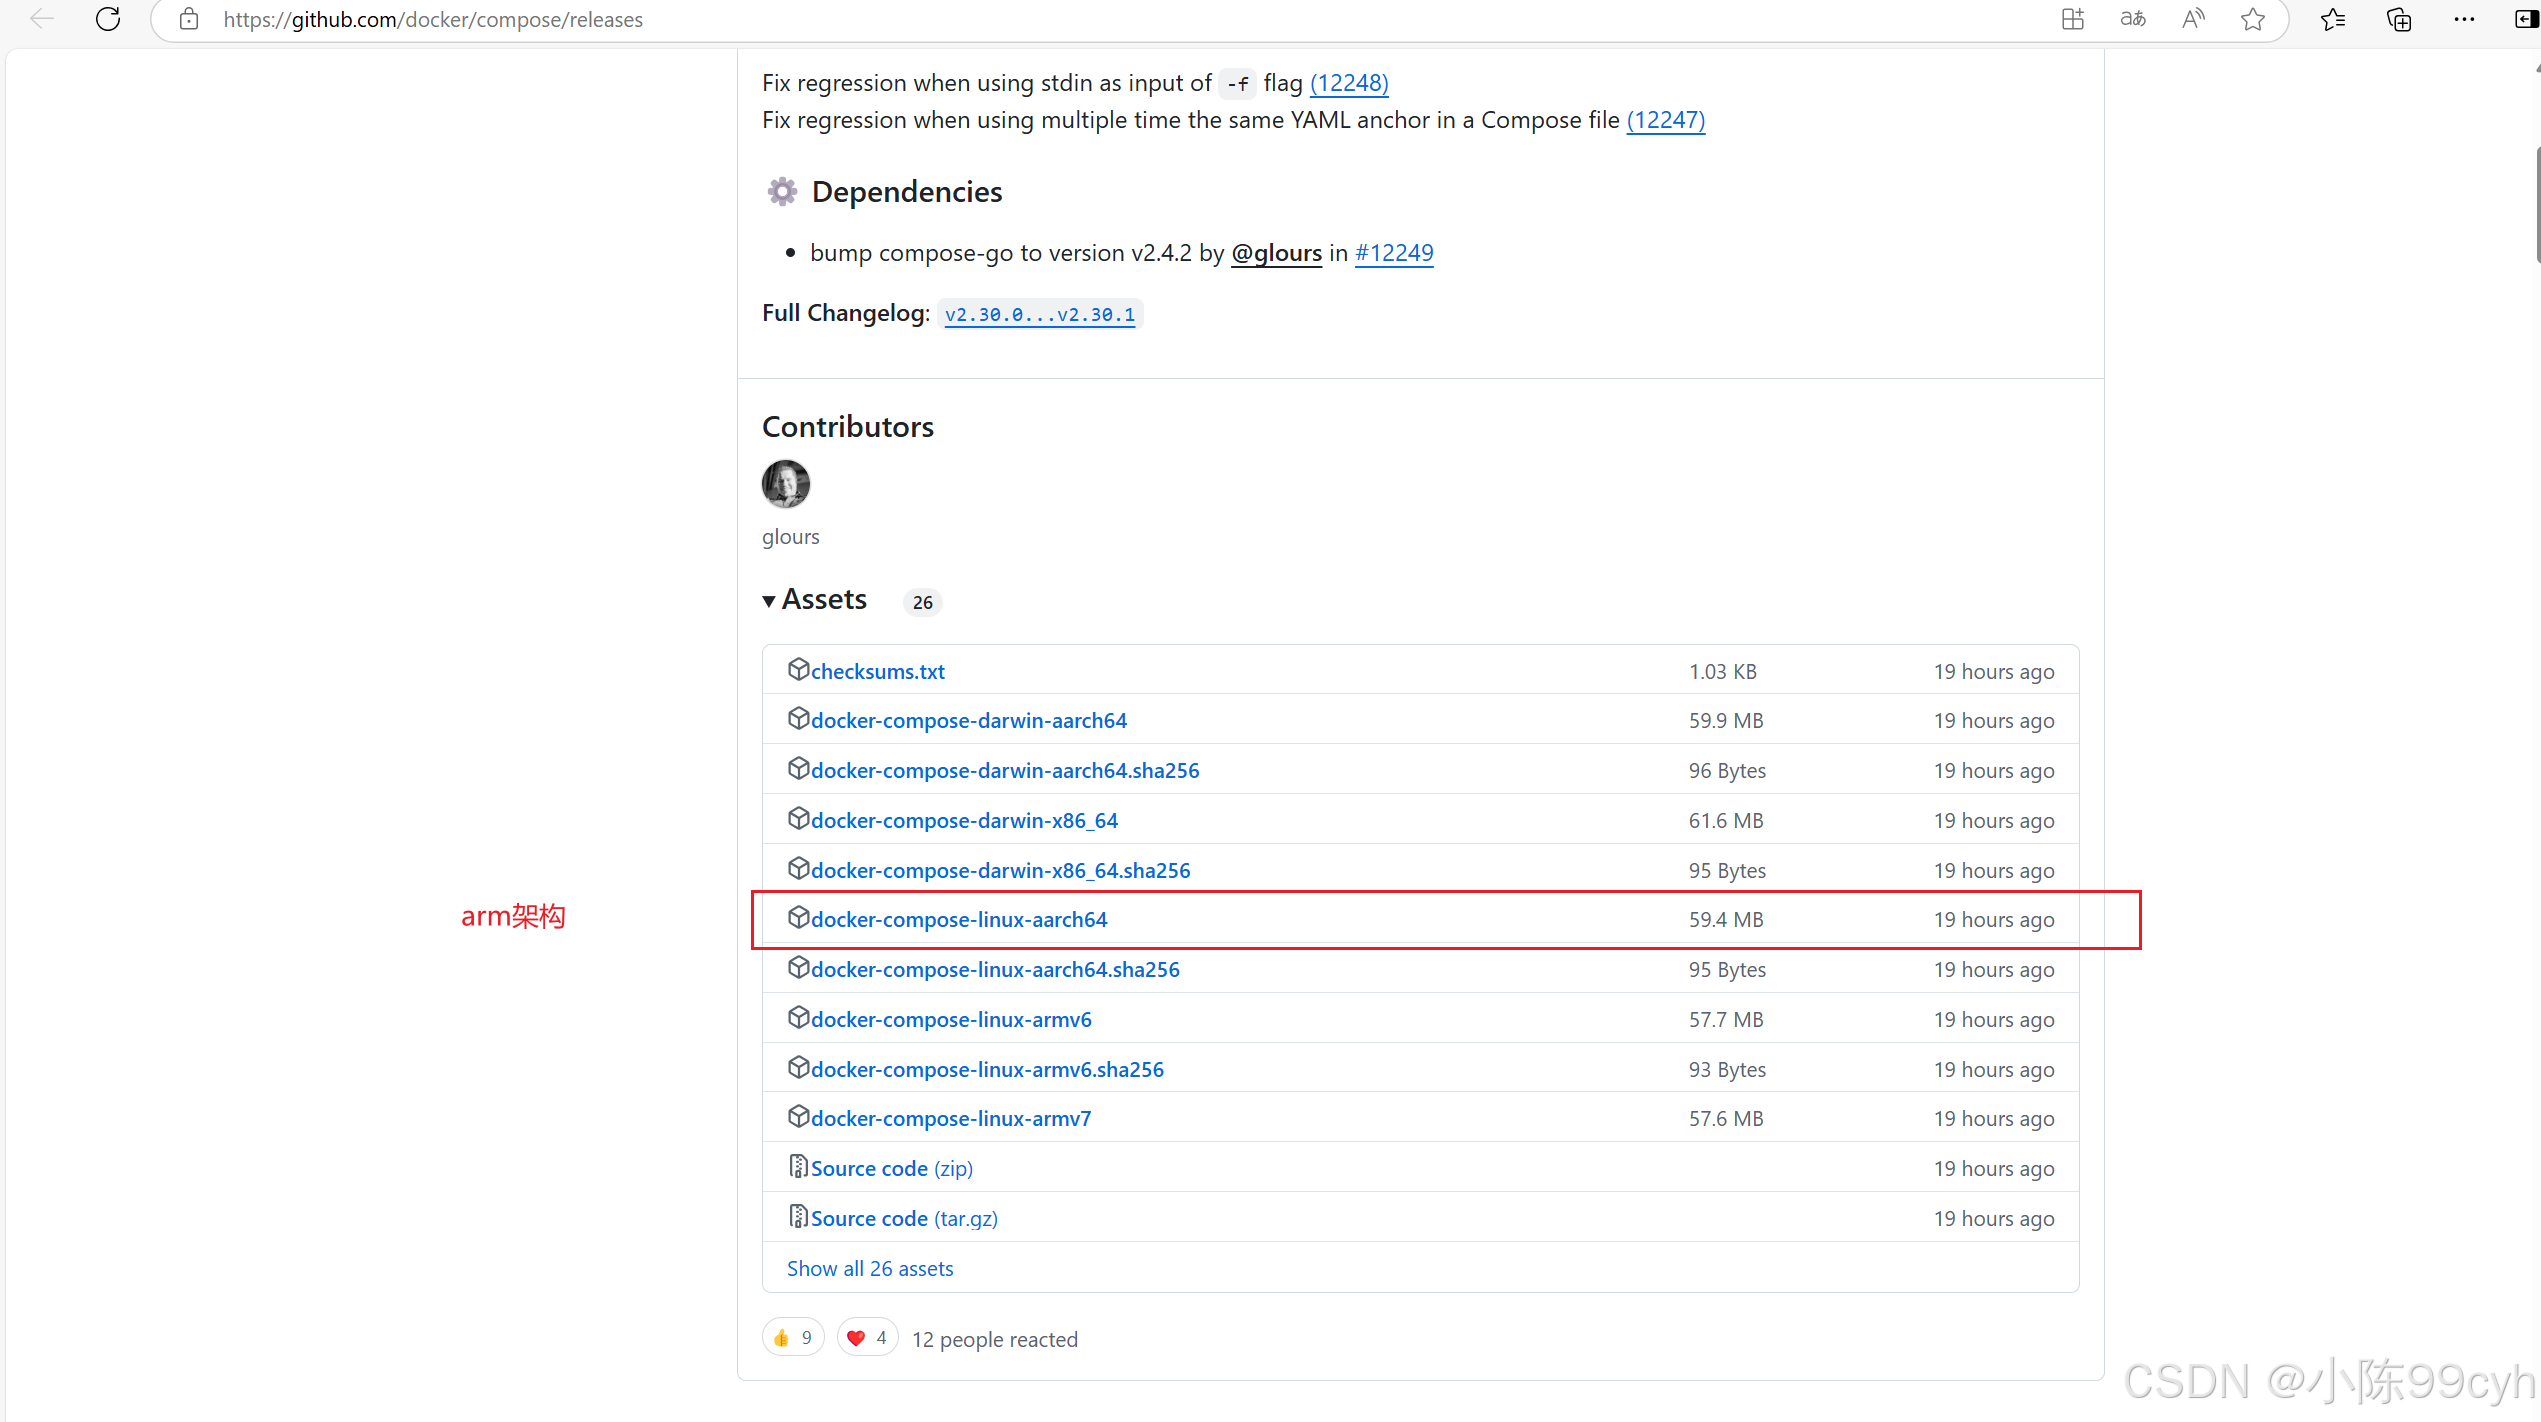Screen dimensions: 2541x1422
Task: View site security info via the lock icon
Action: point(189,19)
